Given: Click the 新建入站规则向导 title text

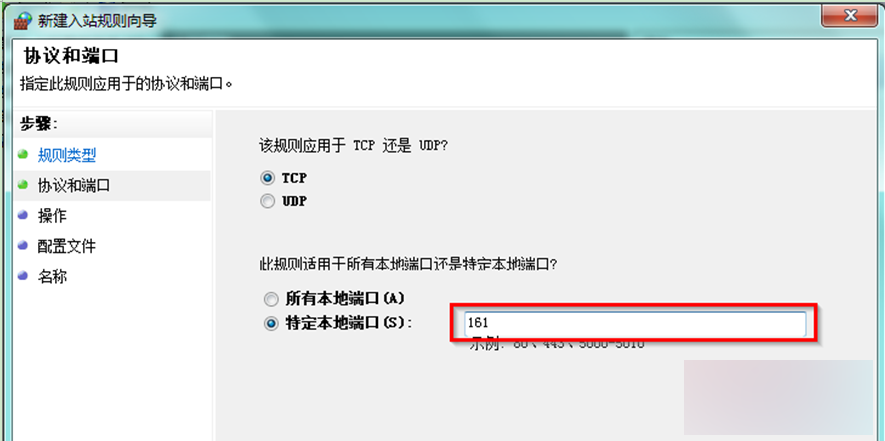Looking at the screenshot, I should pyautogui.click(x=97, y=21).
